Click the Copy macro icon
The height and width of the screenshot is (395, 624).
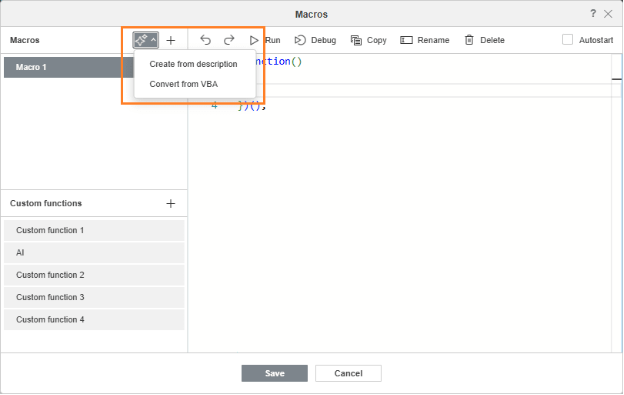pyautogui.click(x=356, y=40)
